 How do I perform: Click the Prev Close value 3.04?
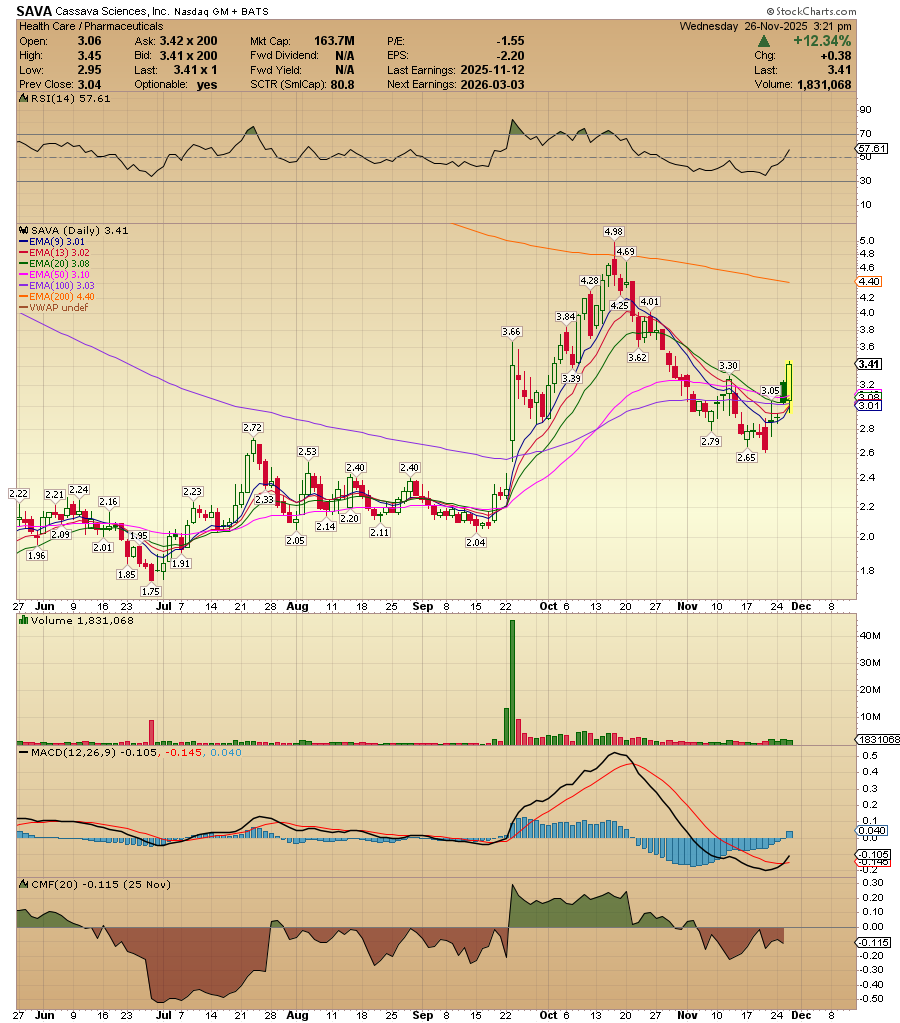point(89,85)
